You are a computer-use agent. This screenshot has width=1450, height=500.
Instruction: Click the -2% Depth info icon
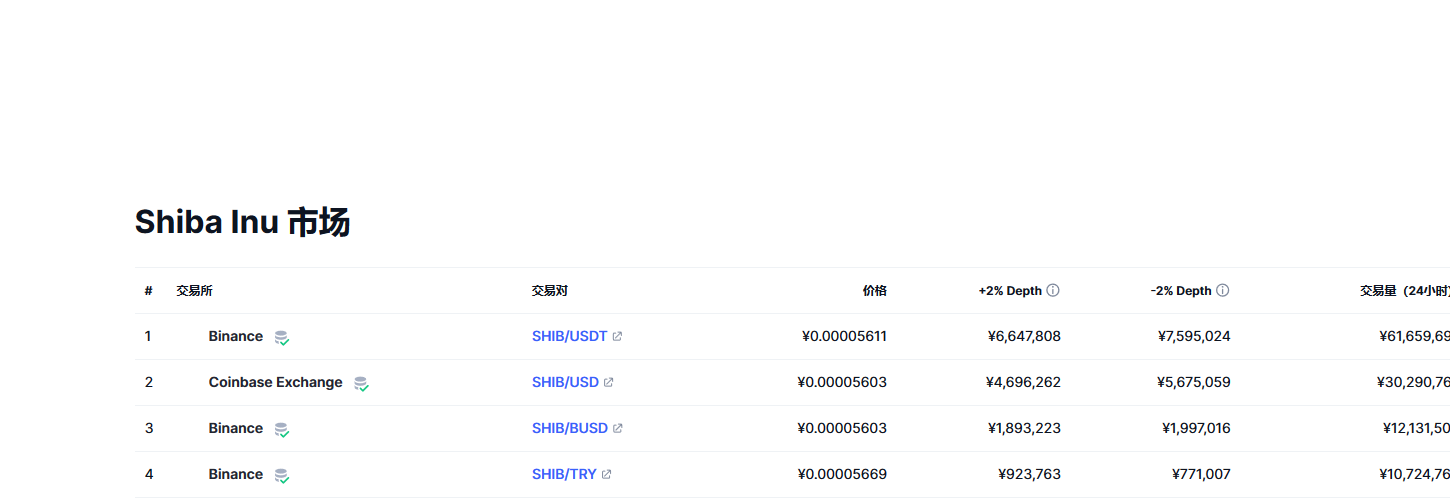(1223, 291)
